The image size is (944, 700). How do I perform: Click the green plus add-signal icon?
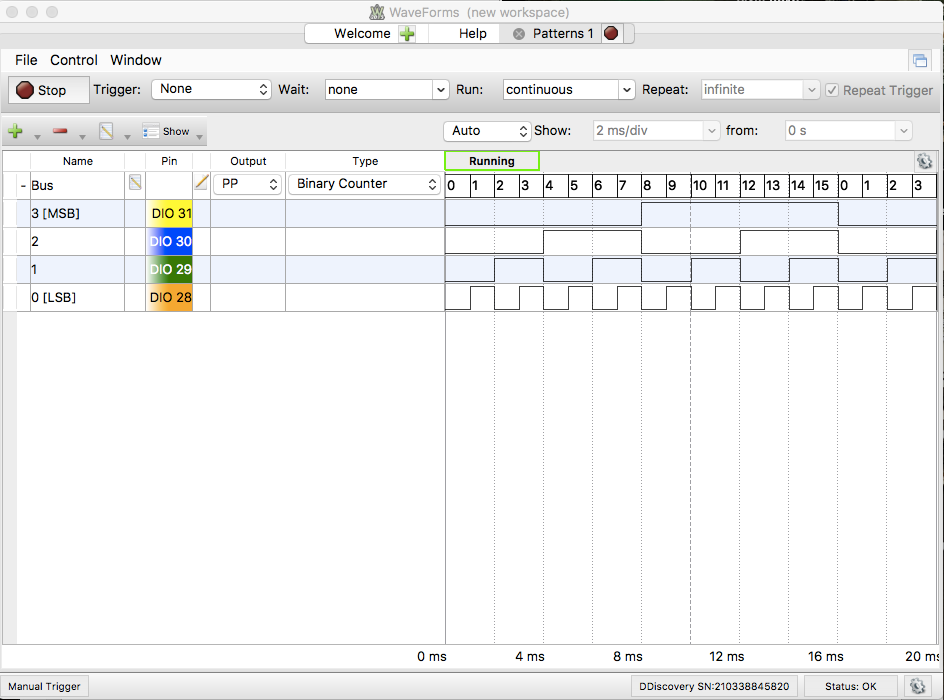16,131
